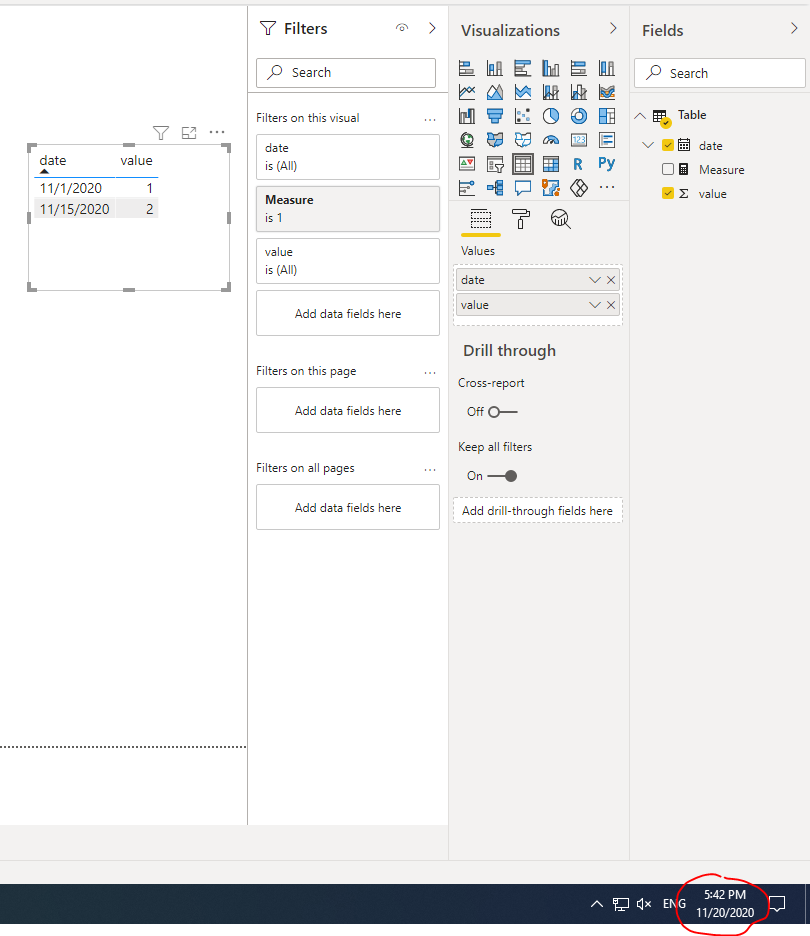Show hidden system tray icons
This screenshot has height=936, width=810.
[596, 904]
